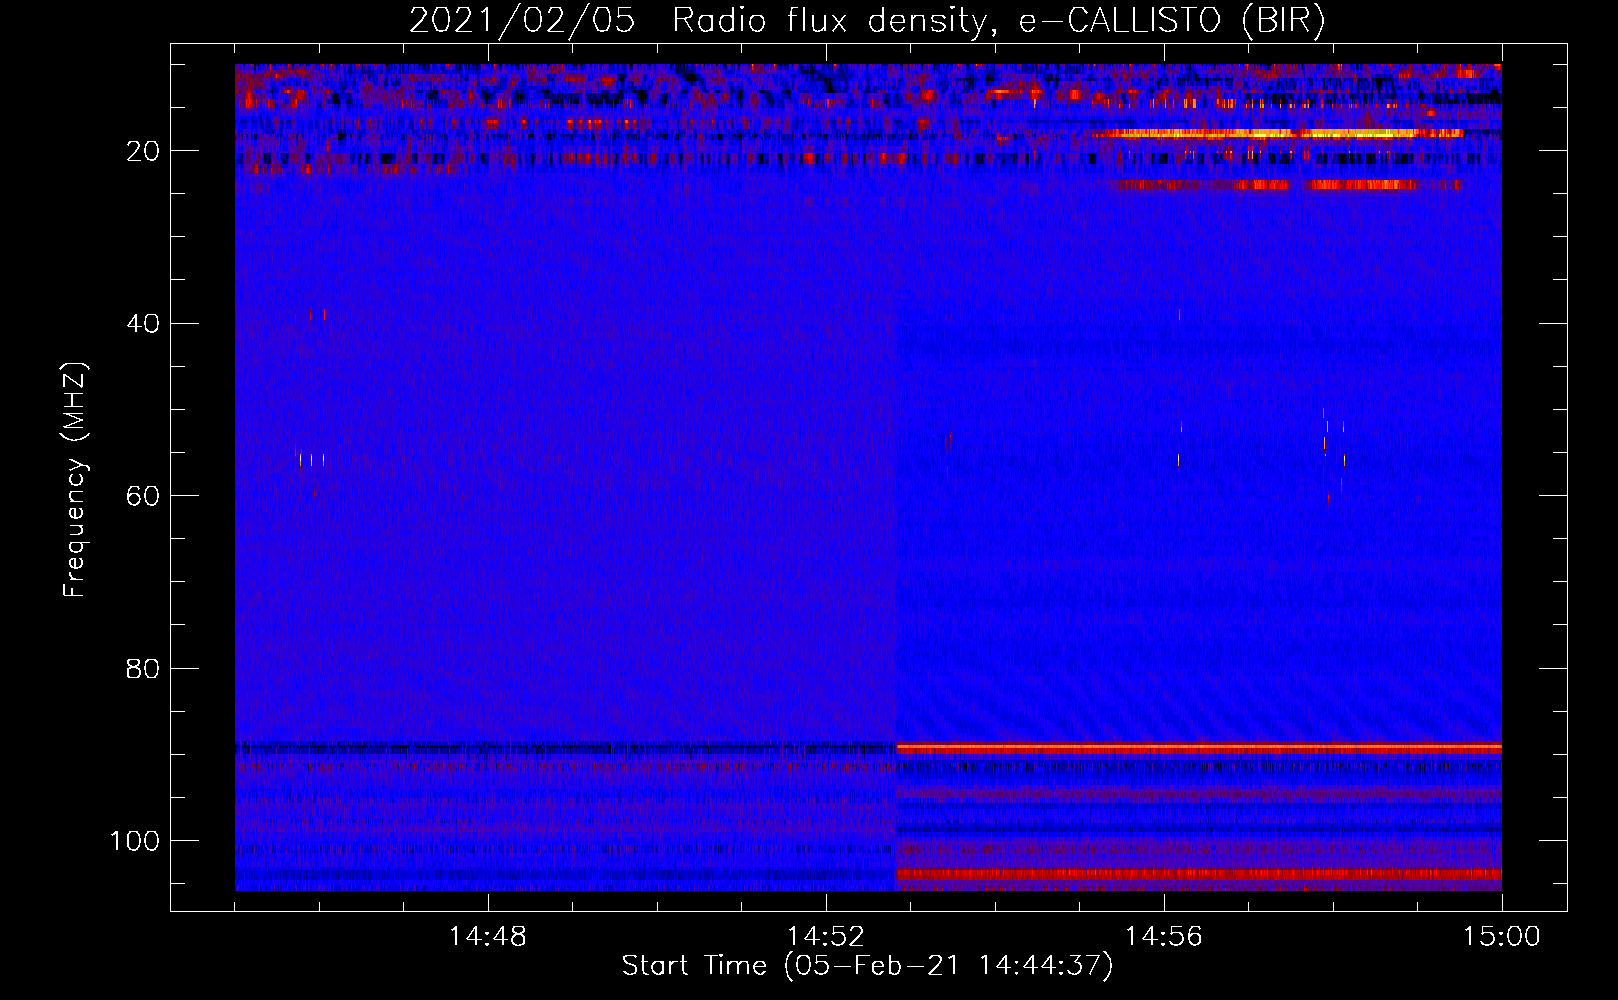Screen dimensions: 1618x1000
Task: Click the 'Start Time (05-Feb-21 14:44:37)' label
Action: [x=867, y=966]
